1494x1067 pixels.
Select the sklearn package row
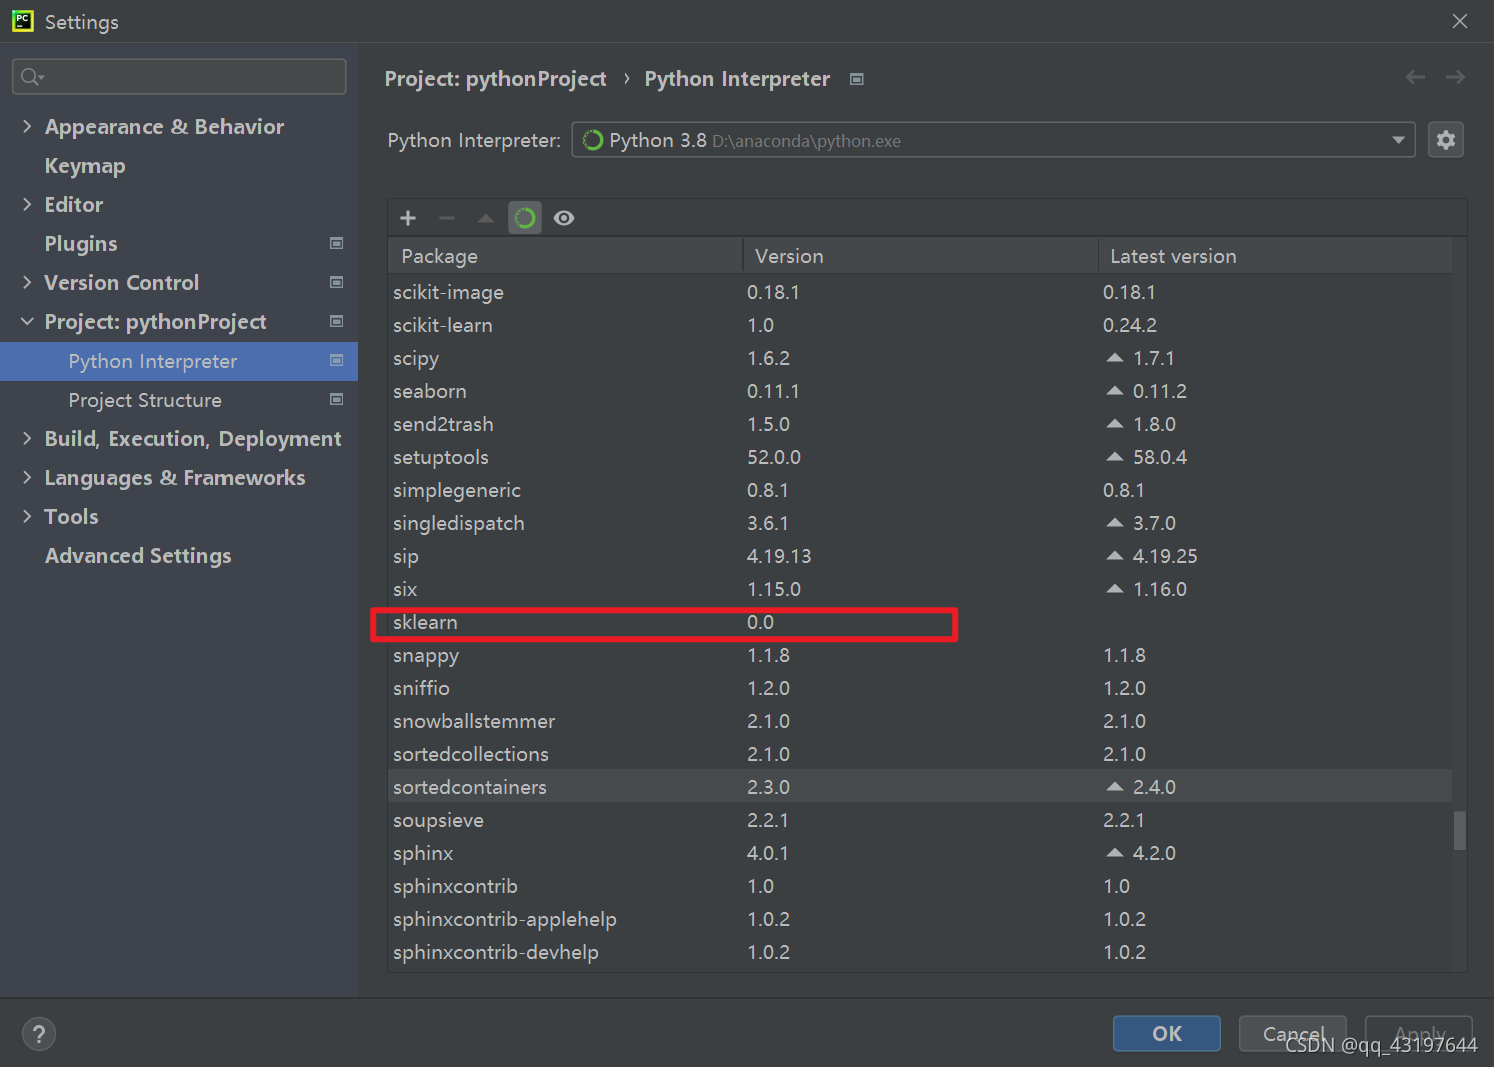pos(920,622)
